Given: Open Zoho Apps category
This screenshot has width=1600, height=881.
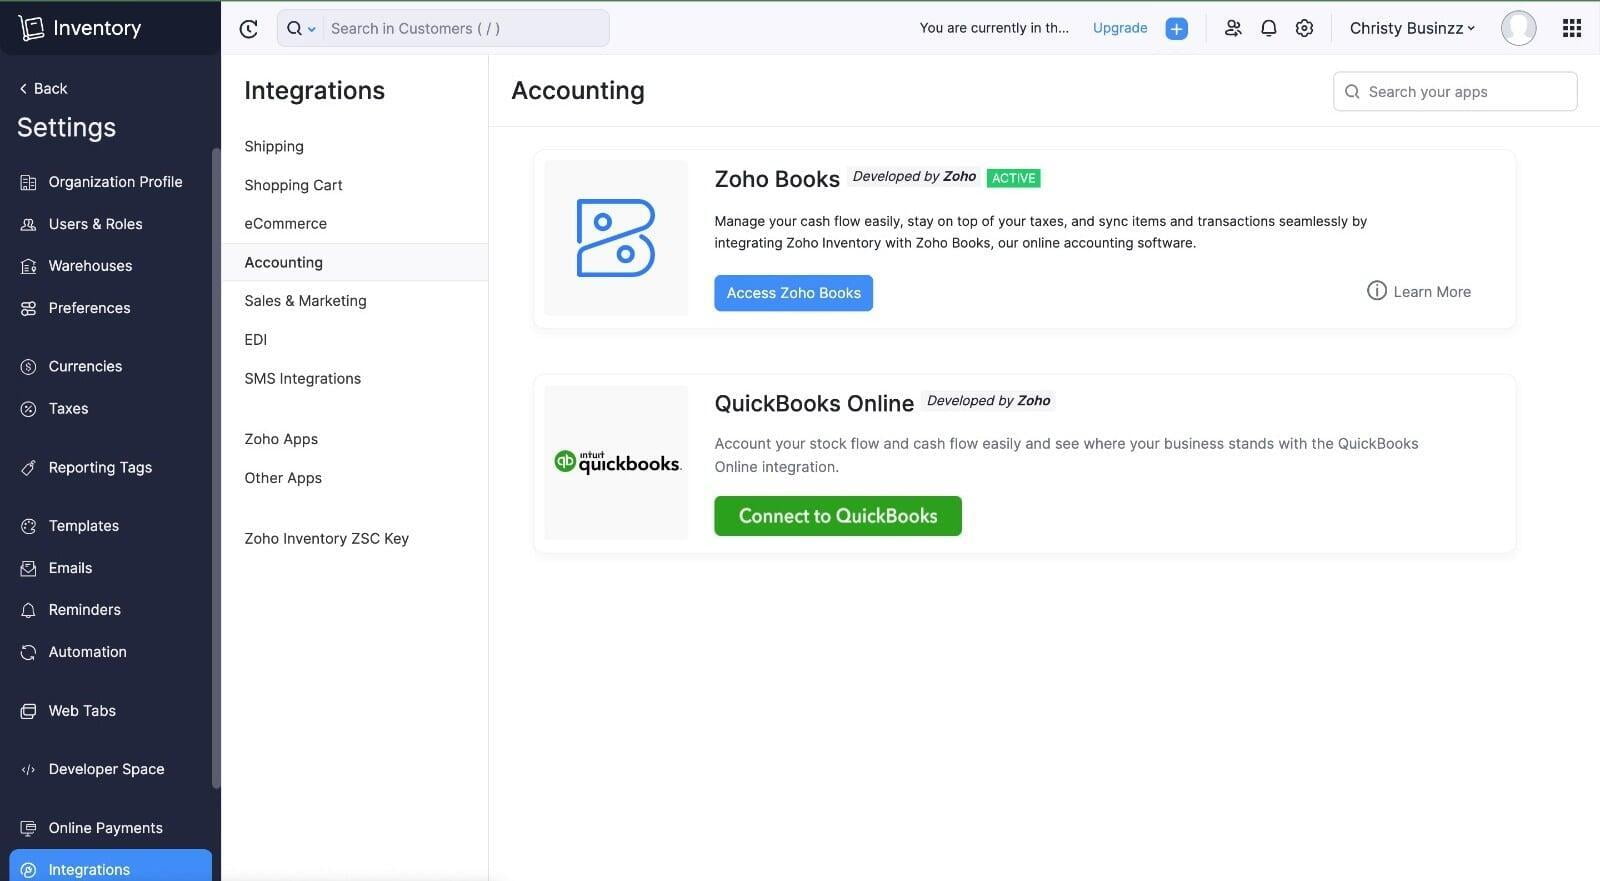Looking at the screenshot, I should [281, 439].
